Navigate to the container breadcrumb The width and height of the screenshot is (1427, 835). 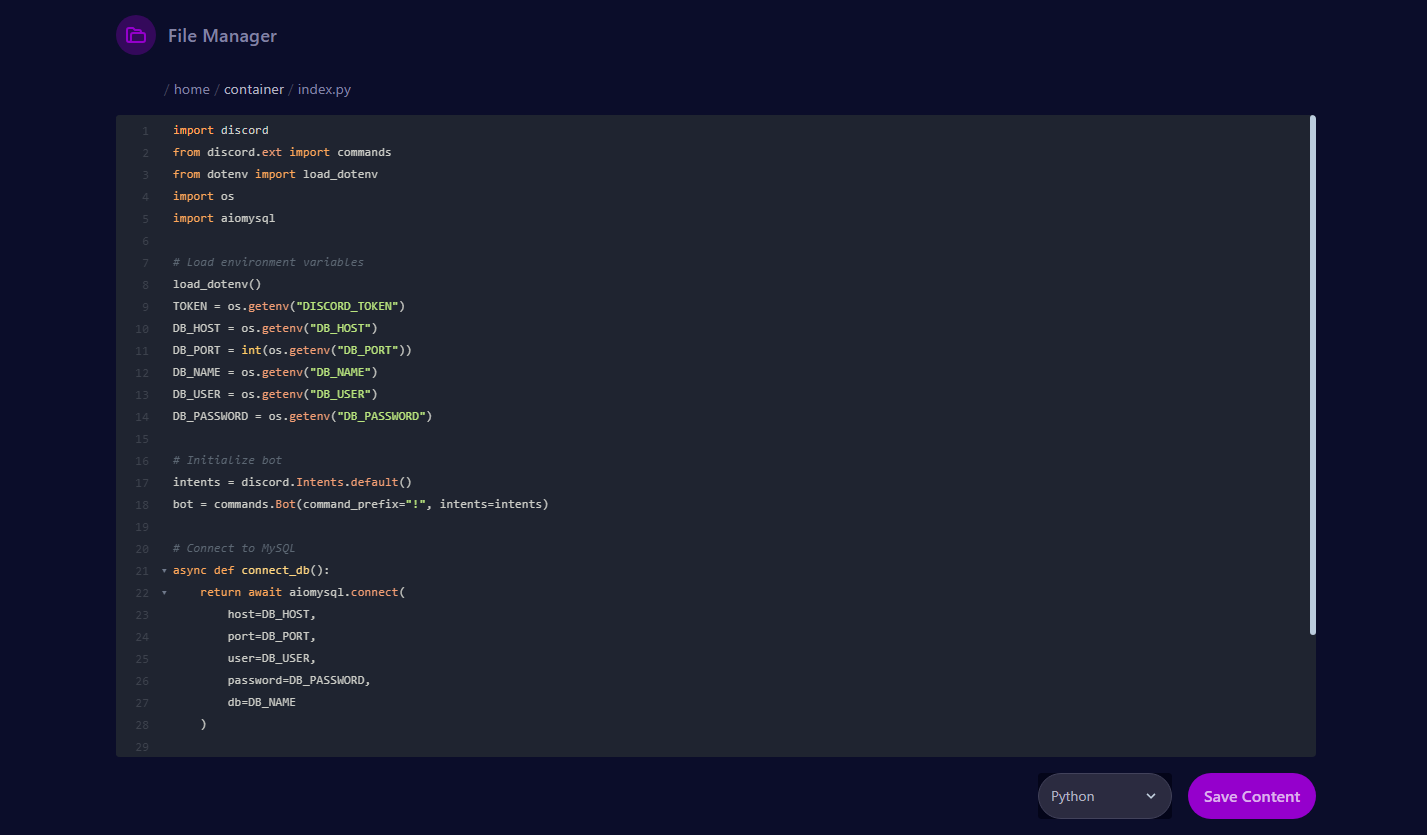point(254,89)
